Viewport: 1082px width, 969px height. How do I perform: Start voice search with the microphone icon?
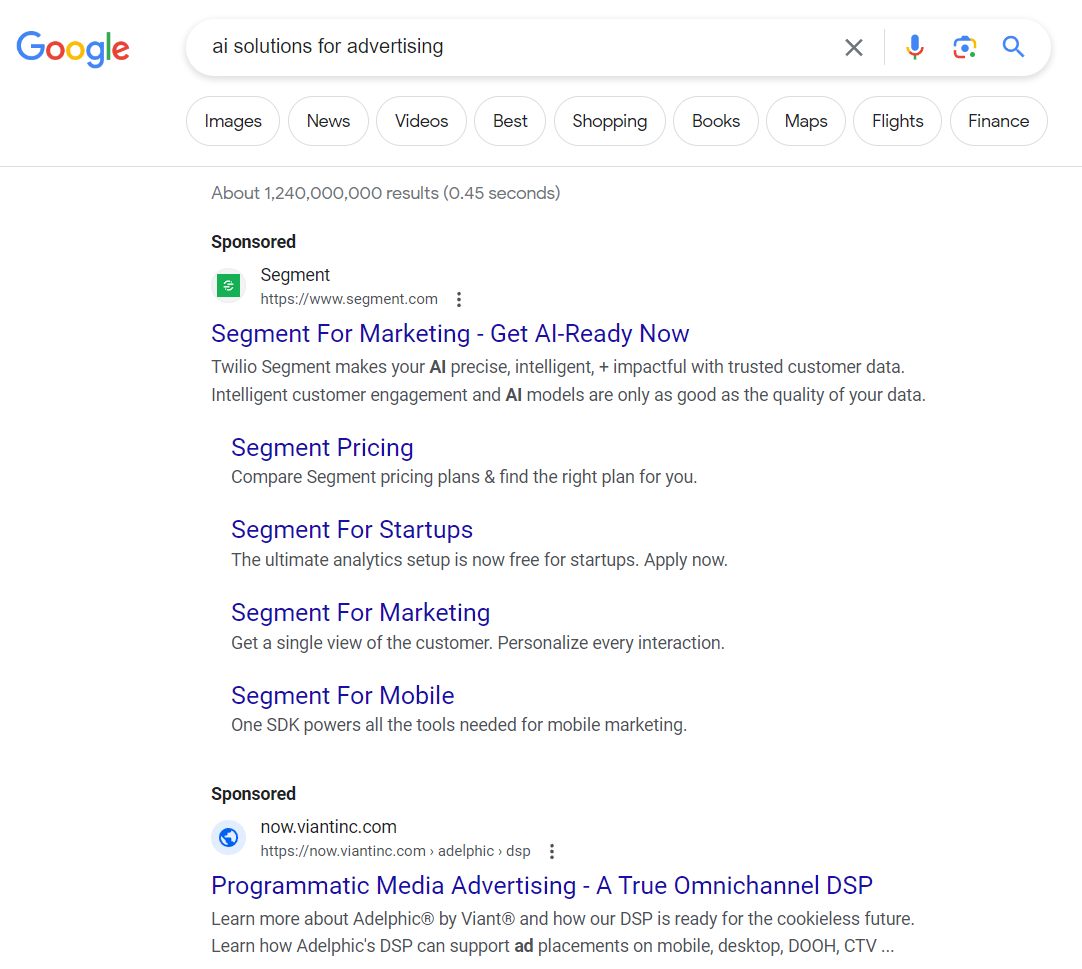tap(914, 47)
